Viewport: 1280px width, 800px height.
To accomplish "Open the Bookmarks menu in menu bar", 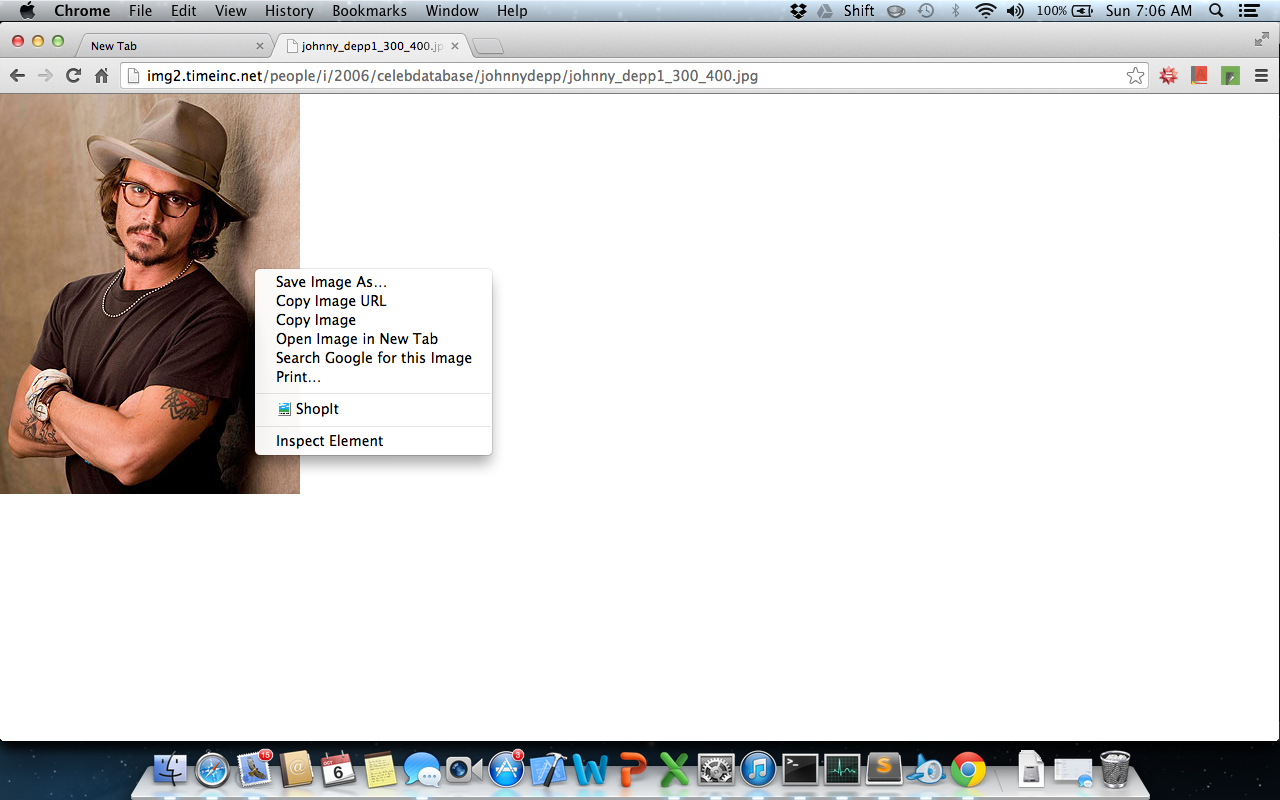I will [x=370, y=11].
